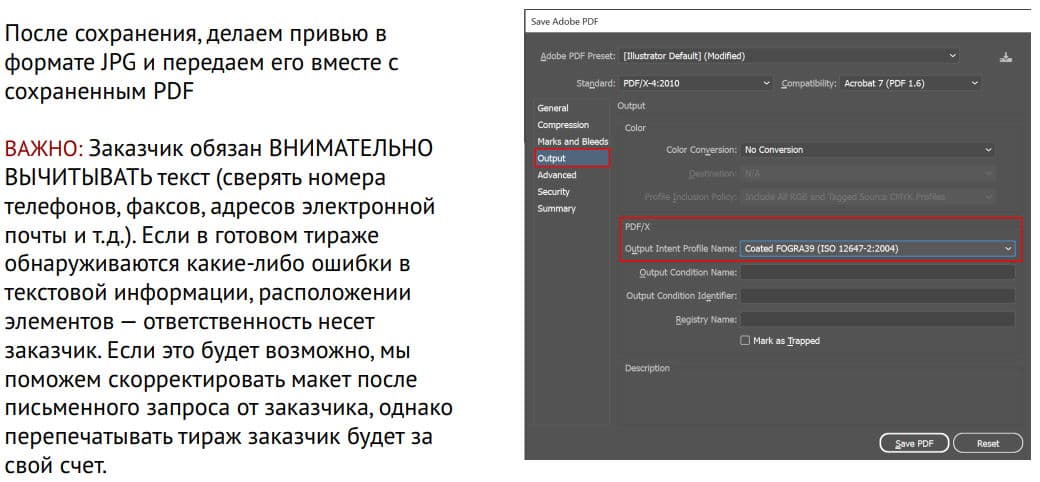Select the General section
The image size is (1040, 482).
pos(552,108)
